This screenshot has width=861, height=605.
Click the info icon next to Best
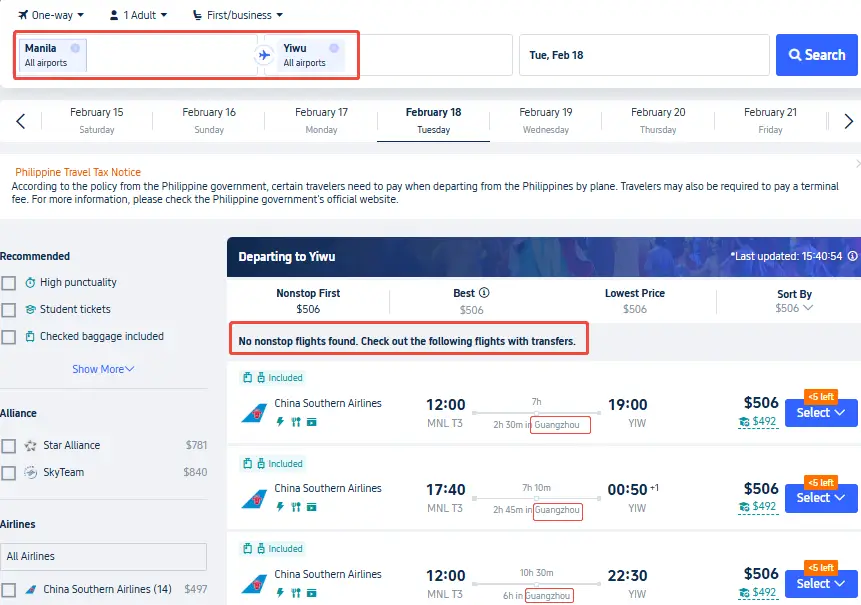[x=485, y=293]
